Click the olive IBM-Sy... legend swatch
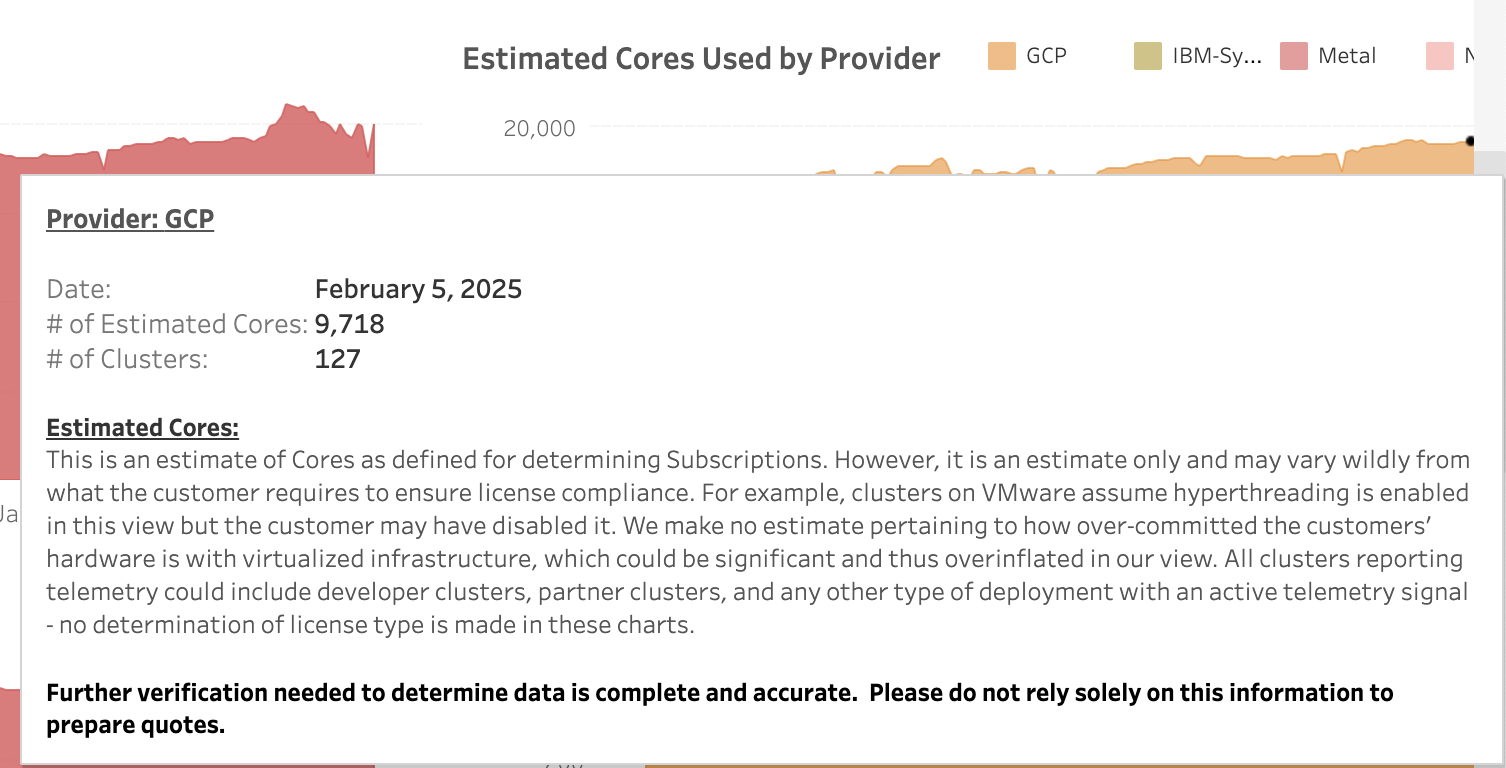1506x768 pixels. (x=1148, y=56)
